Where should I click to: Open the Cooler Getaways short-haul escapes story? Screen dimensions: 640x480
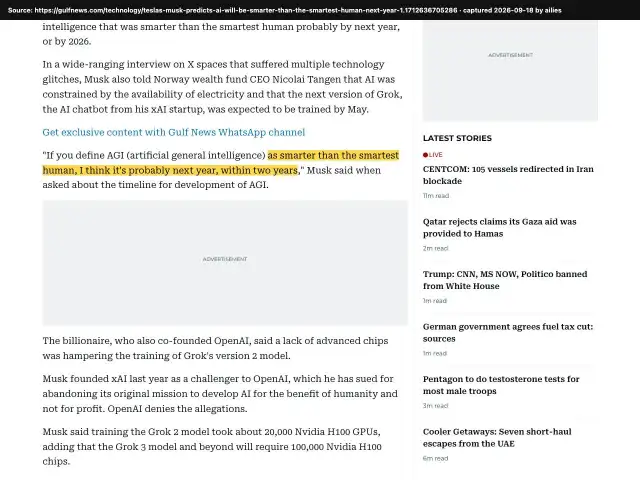497,438
